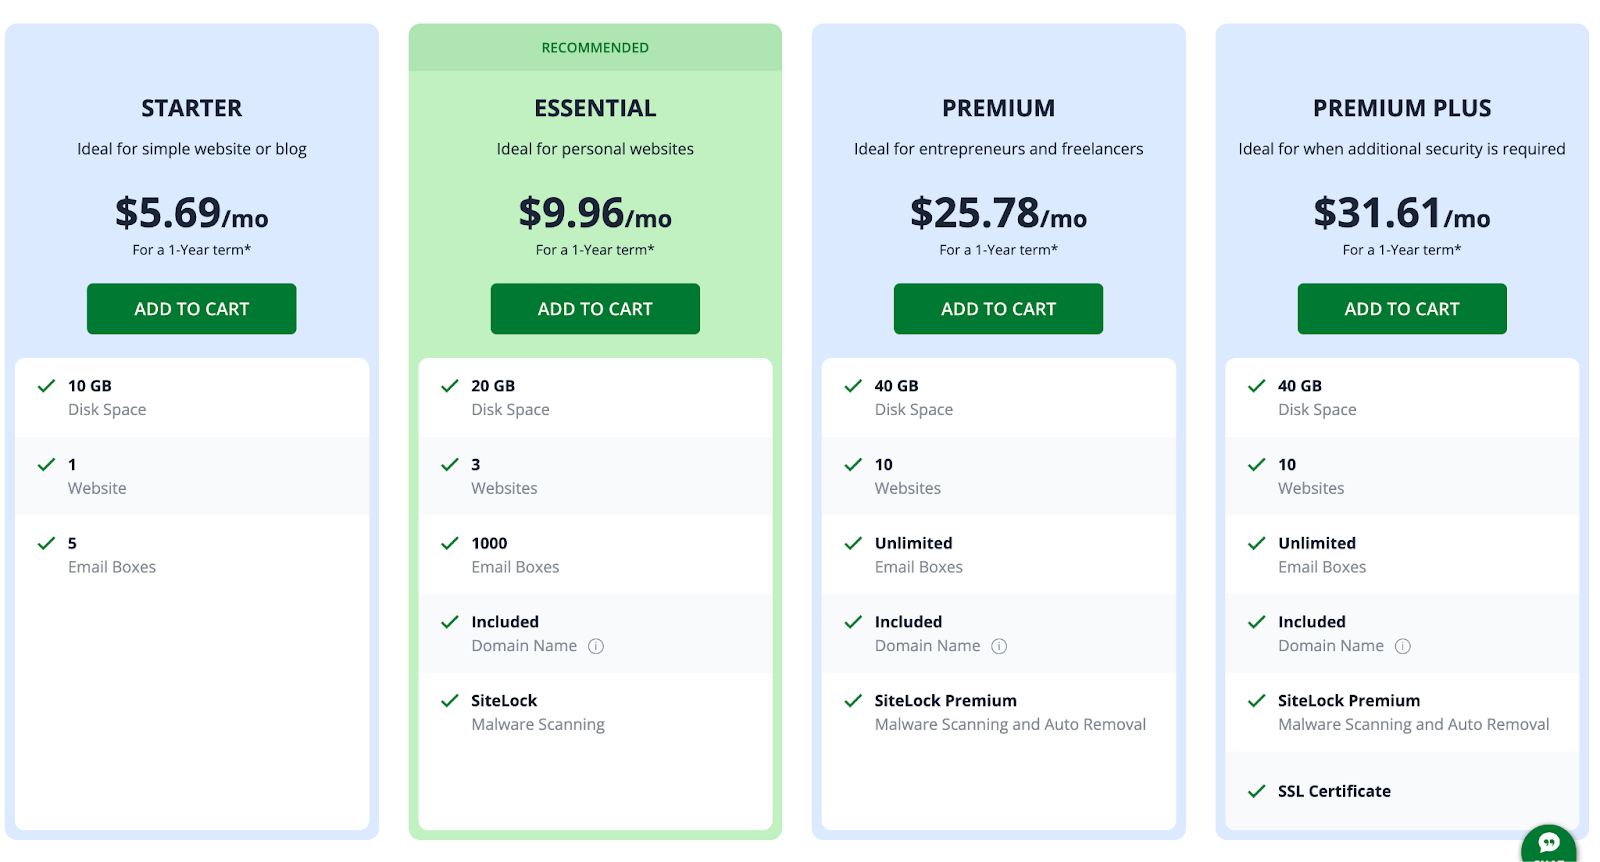
Task: Click the info icon beside Essential Domain Name
Action: click(x=596, y=646)
